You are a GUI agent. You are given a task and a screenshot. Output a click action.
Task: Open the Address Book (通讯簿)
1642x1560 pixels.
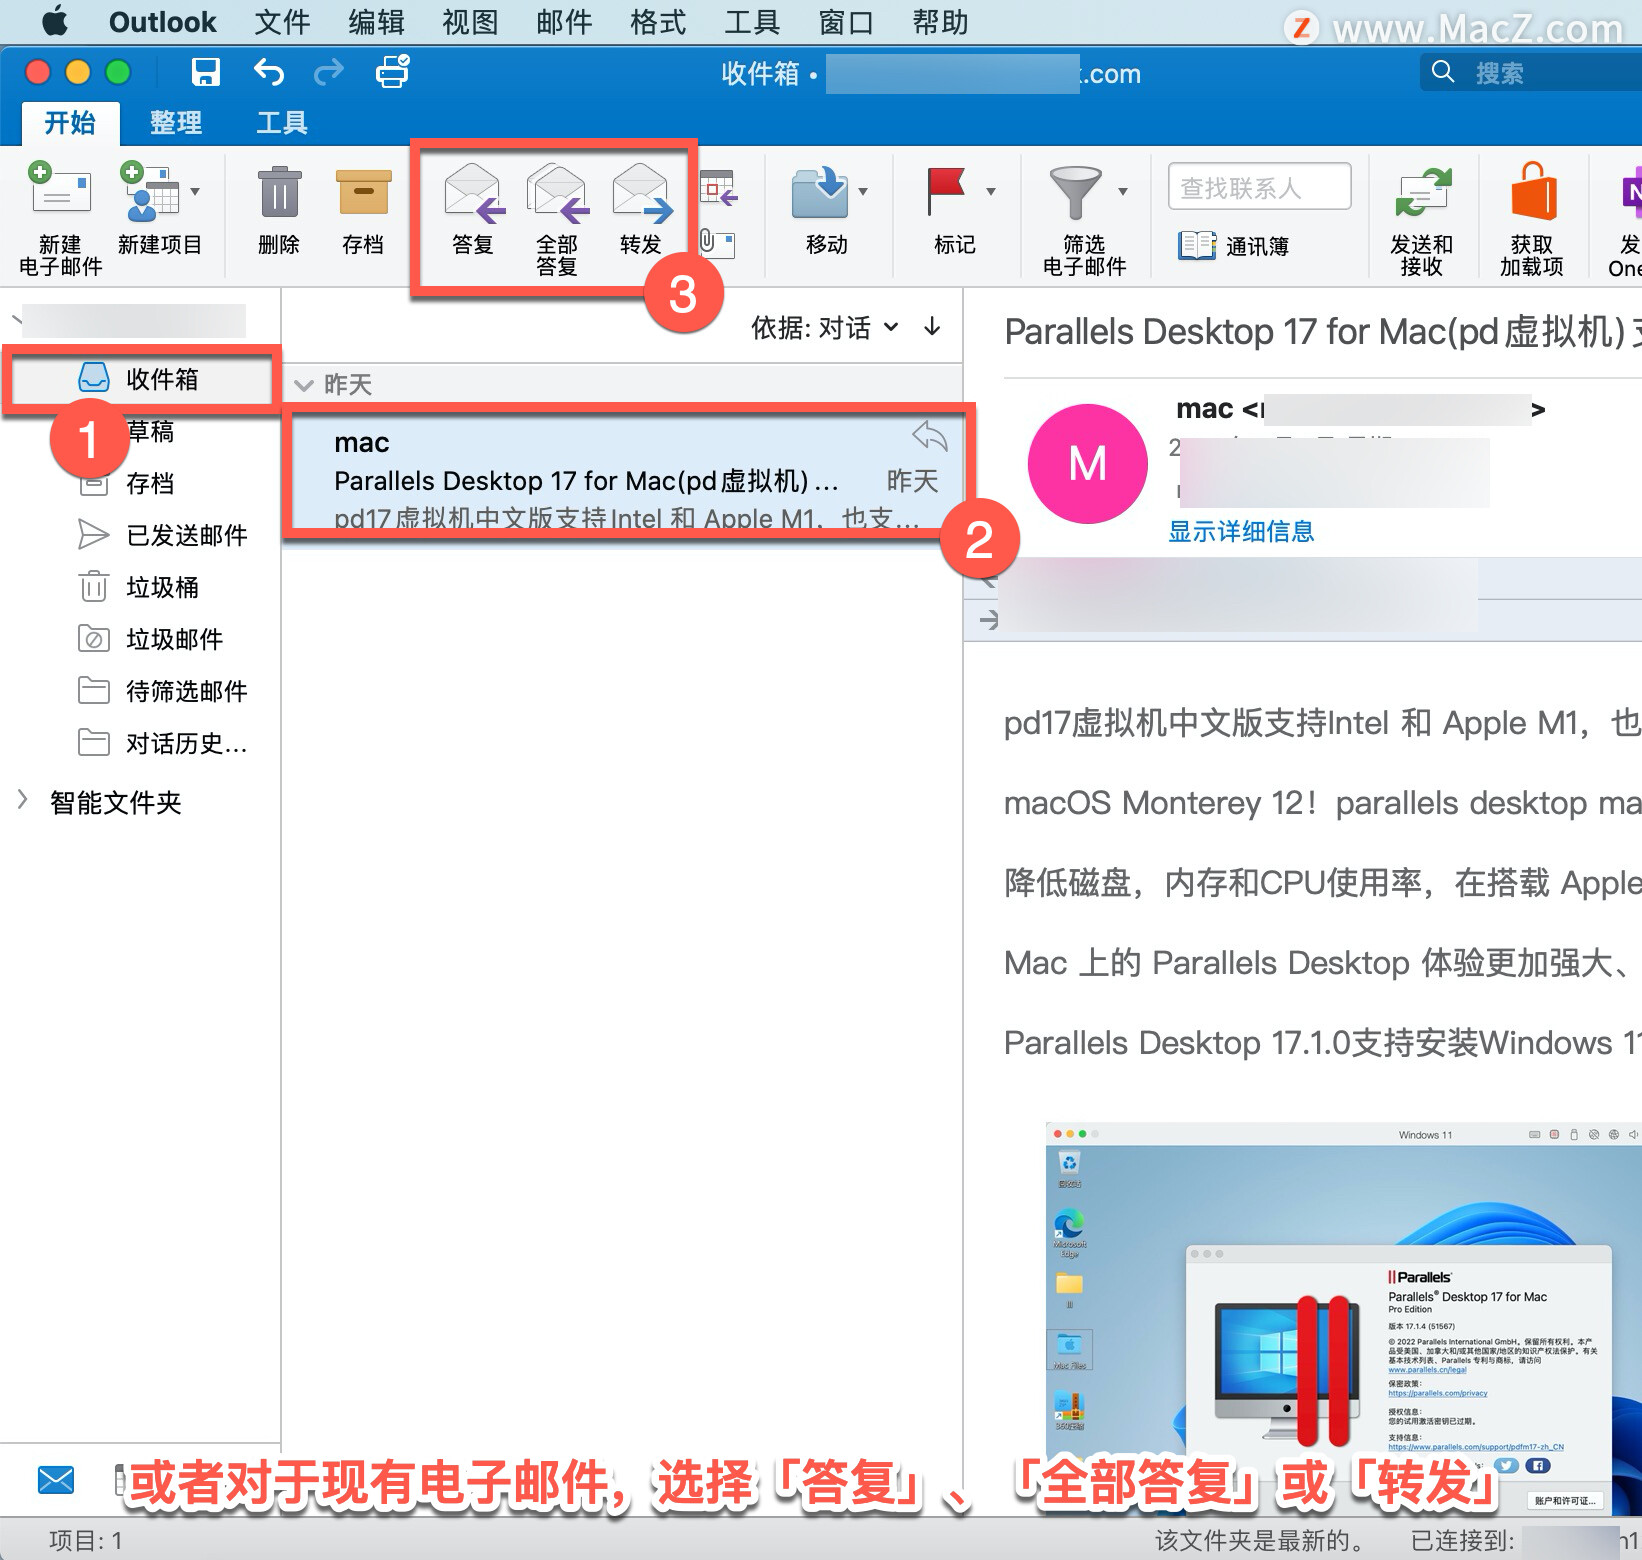coord(1233,245)
